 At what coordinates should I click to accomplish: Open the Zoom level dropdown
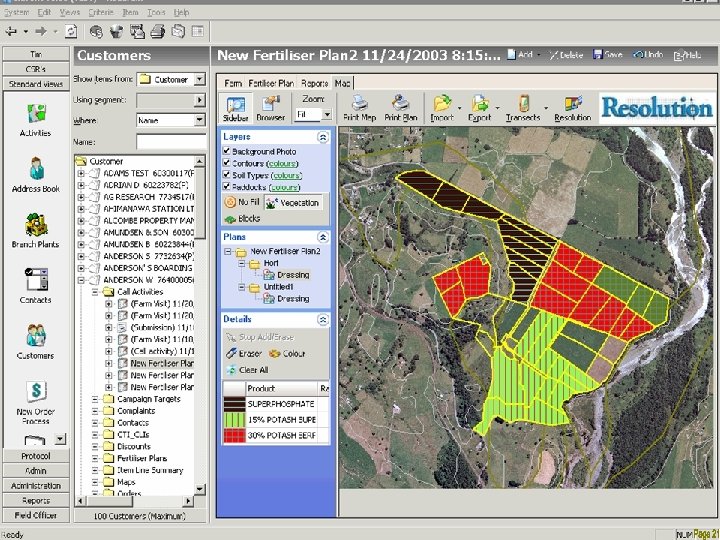pos(326,115)
